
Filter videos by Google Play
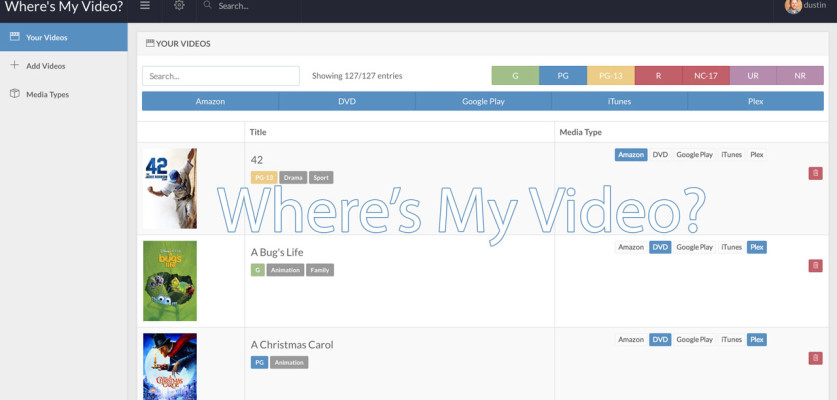[x=483, y=101]
